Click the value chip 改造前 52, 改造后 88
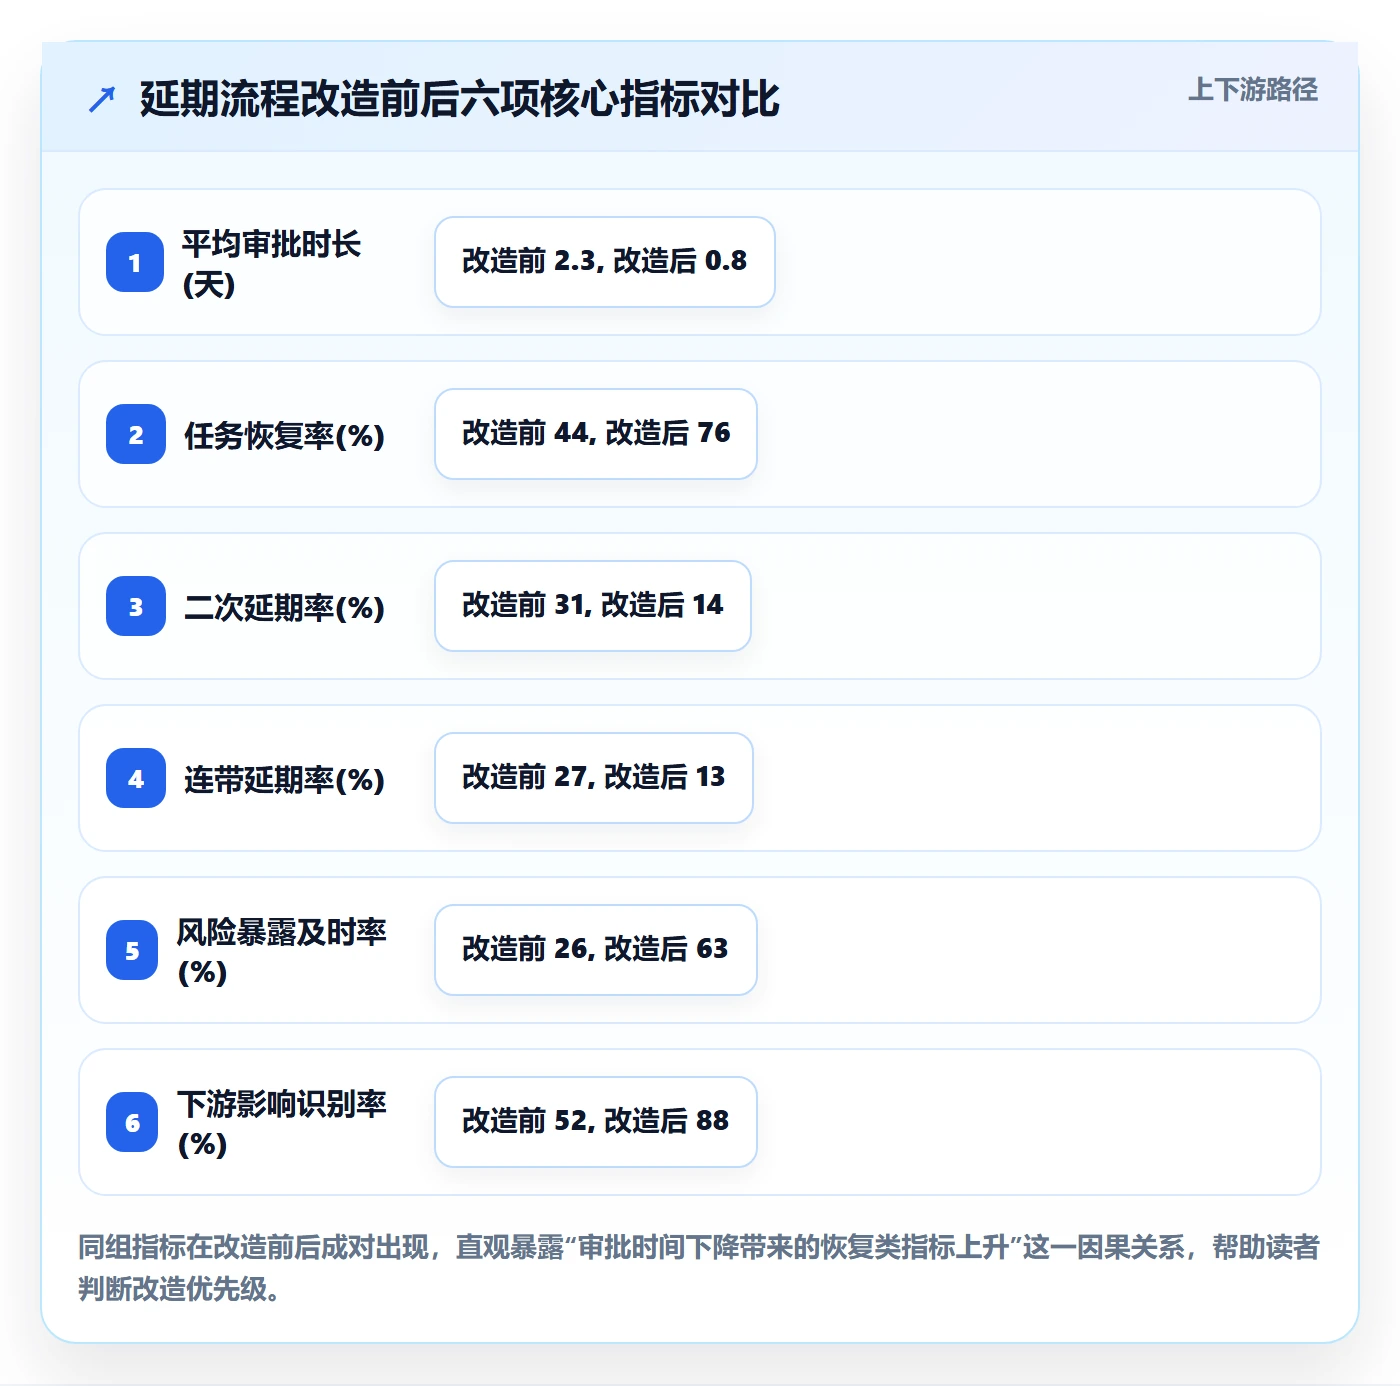 coord(596,1122)
